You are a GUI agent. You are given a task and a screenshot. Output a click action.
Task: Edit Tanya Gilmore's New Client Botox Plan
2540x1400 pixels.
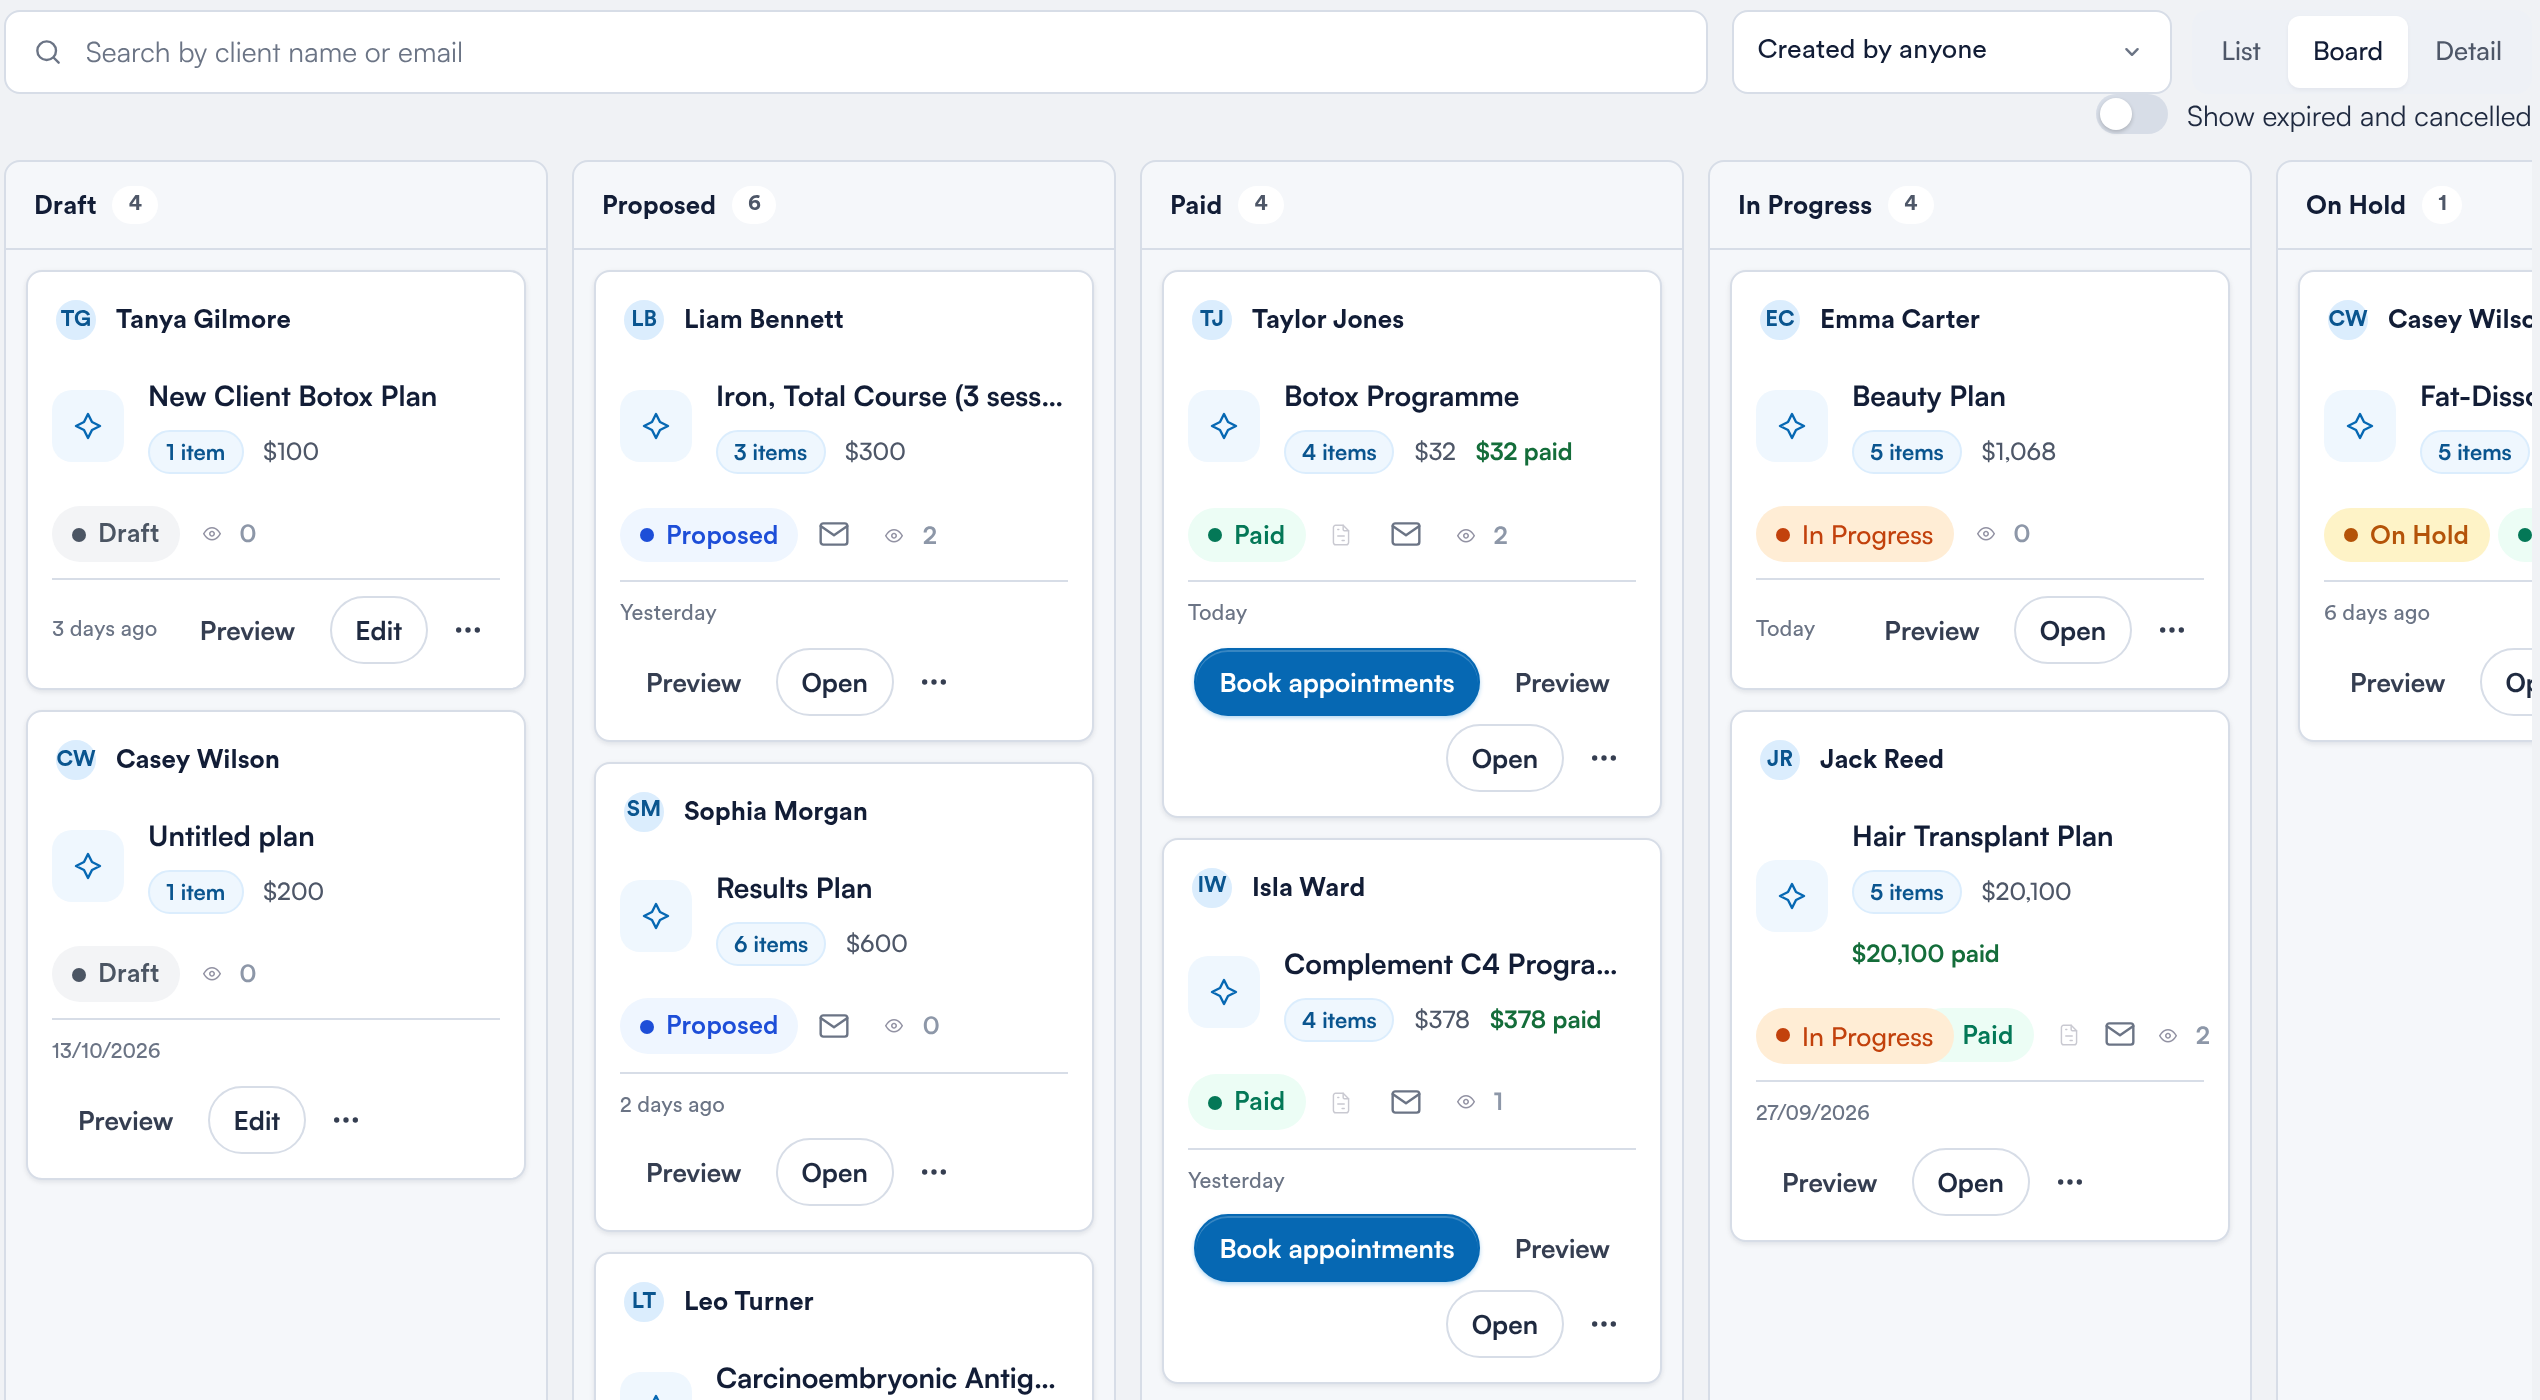379,631
